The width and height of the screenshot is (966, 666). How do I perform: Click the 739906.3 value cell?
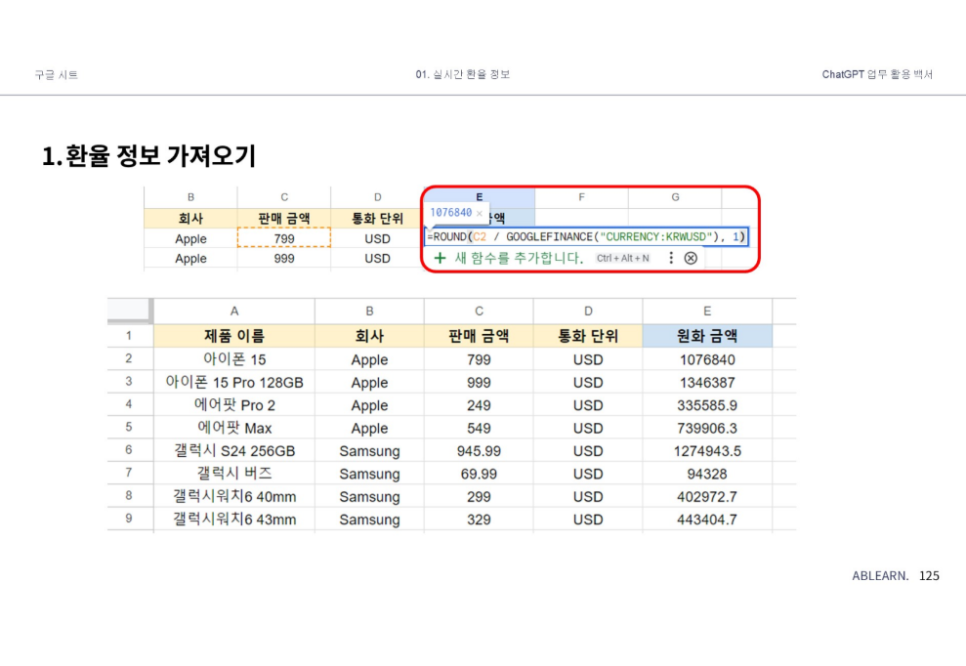[707, 428]
